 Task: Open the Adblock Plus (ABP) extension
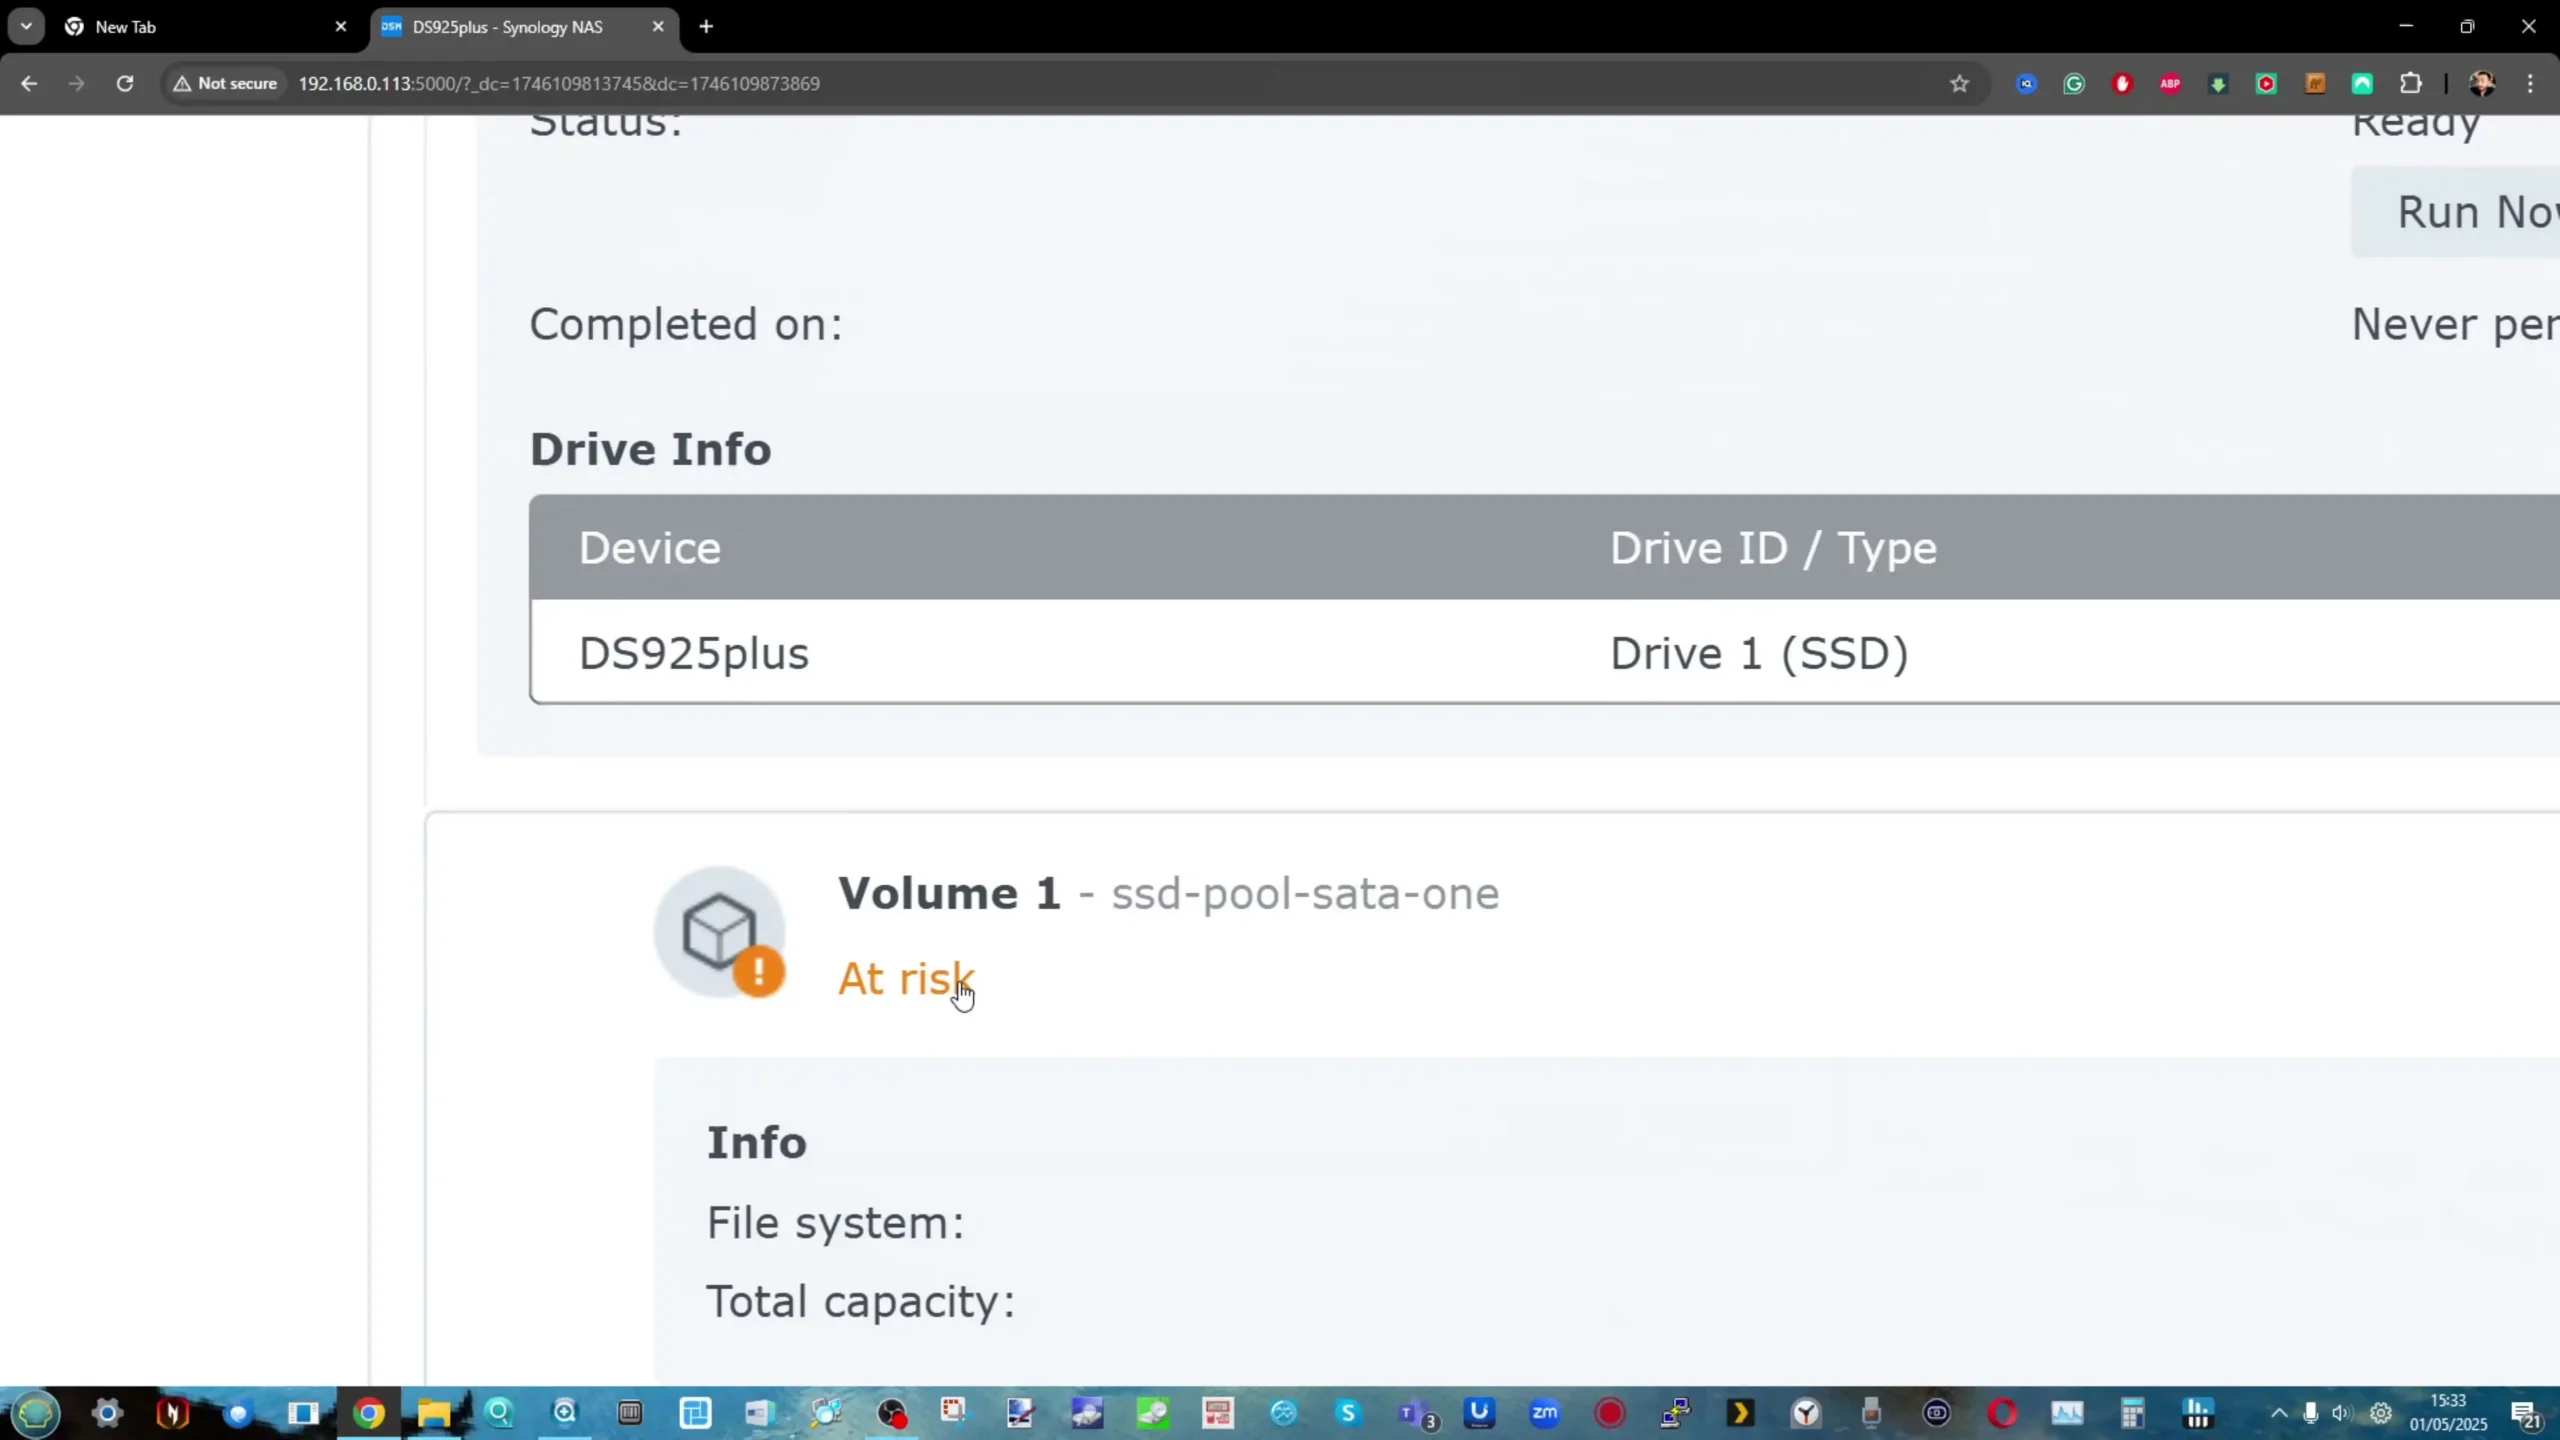click(2170, 83)
